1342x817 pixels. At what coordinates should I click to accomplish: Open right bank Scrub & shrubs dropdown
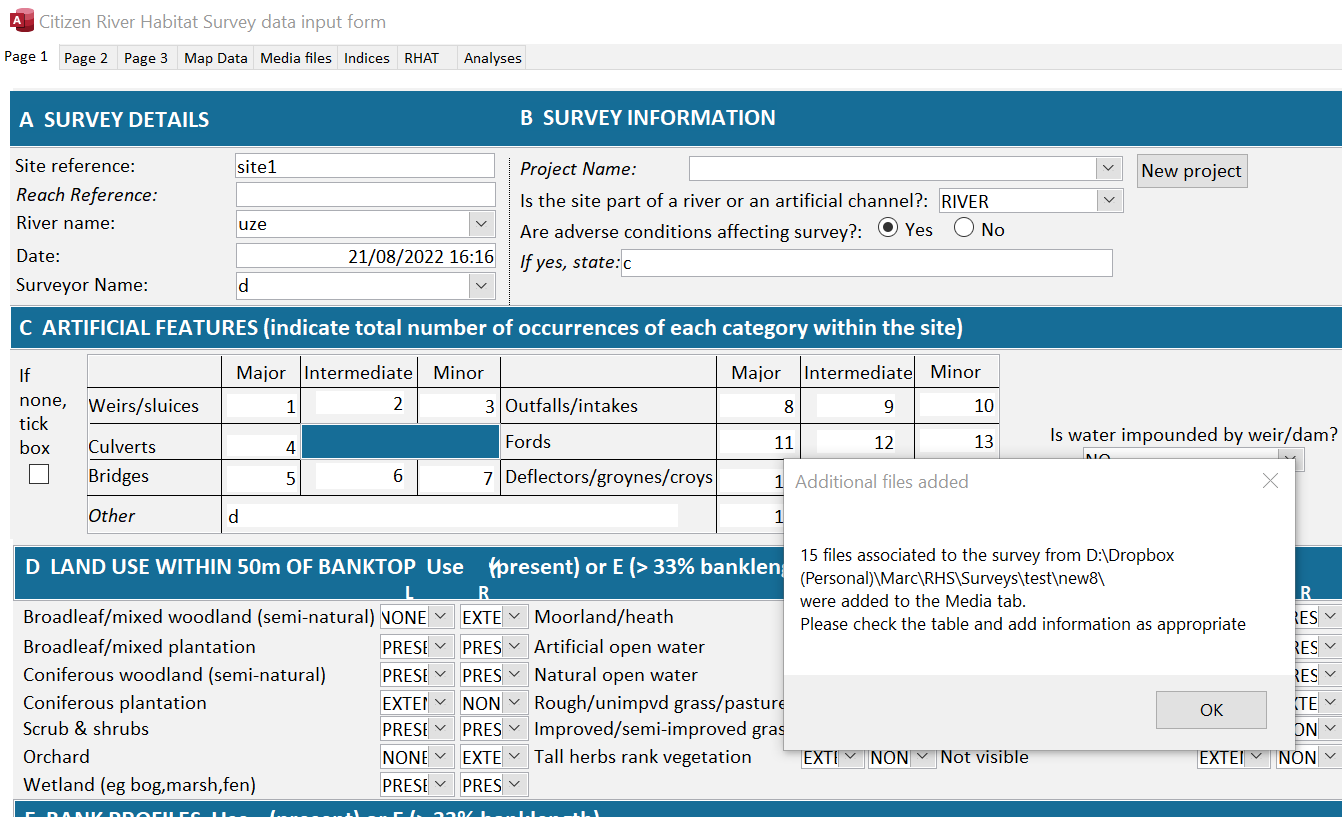tap(516, 729)
